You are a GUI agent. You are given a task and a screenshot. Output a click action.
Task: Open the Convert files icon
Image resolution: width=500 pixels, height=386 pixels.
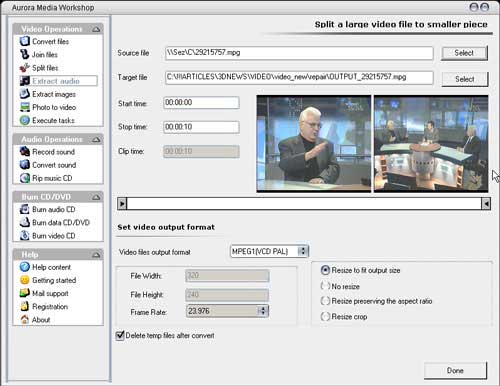point(24,41)
